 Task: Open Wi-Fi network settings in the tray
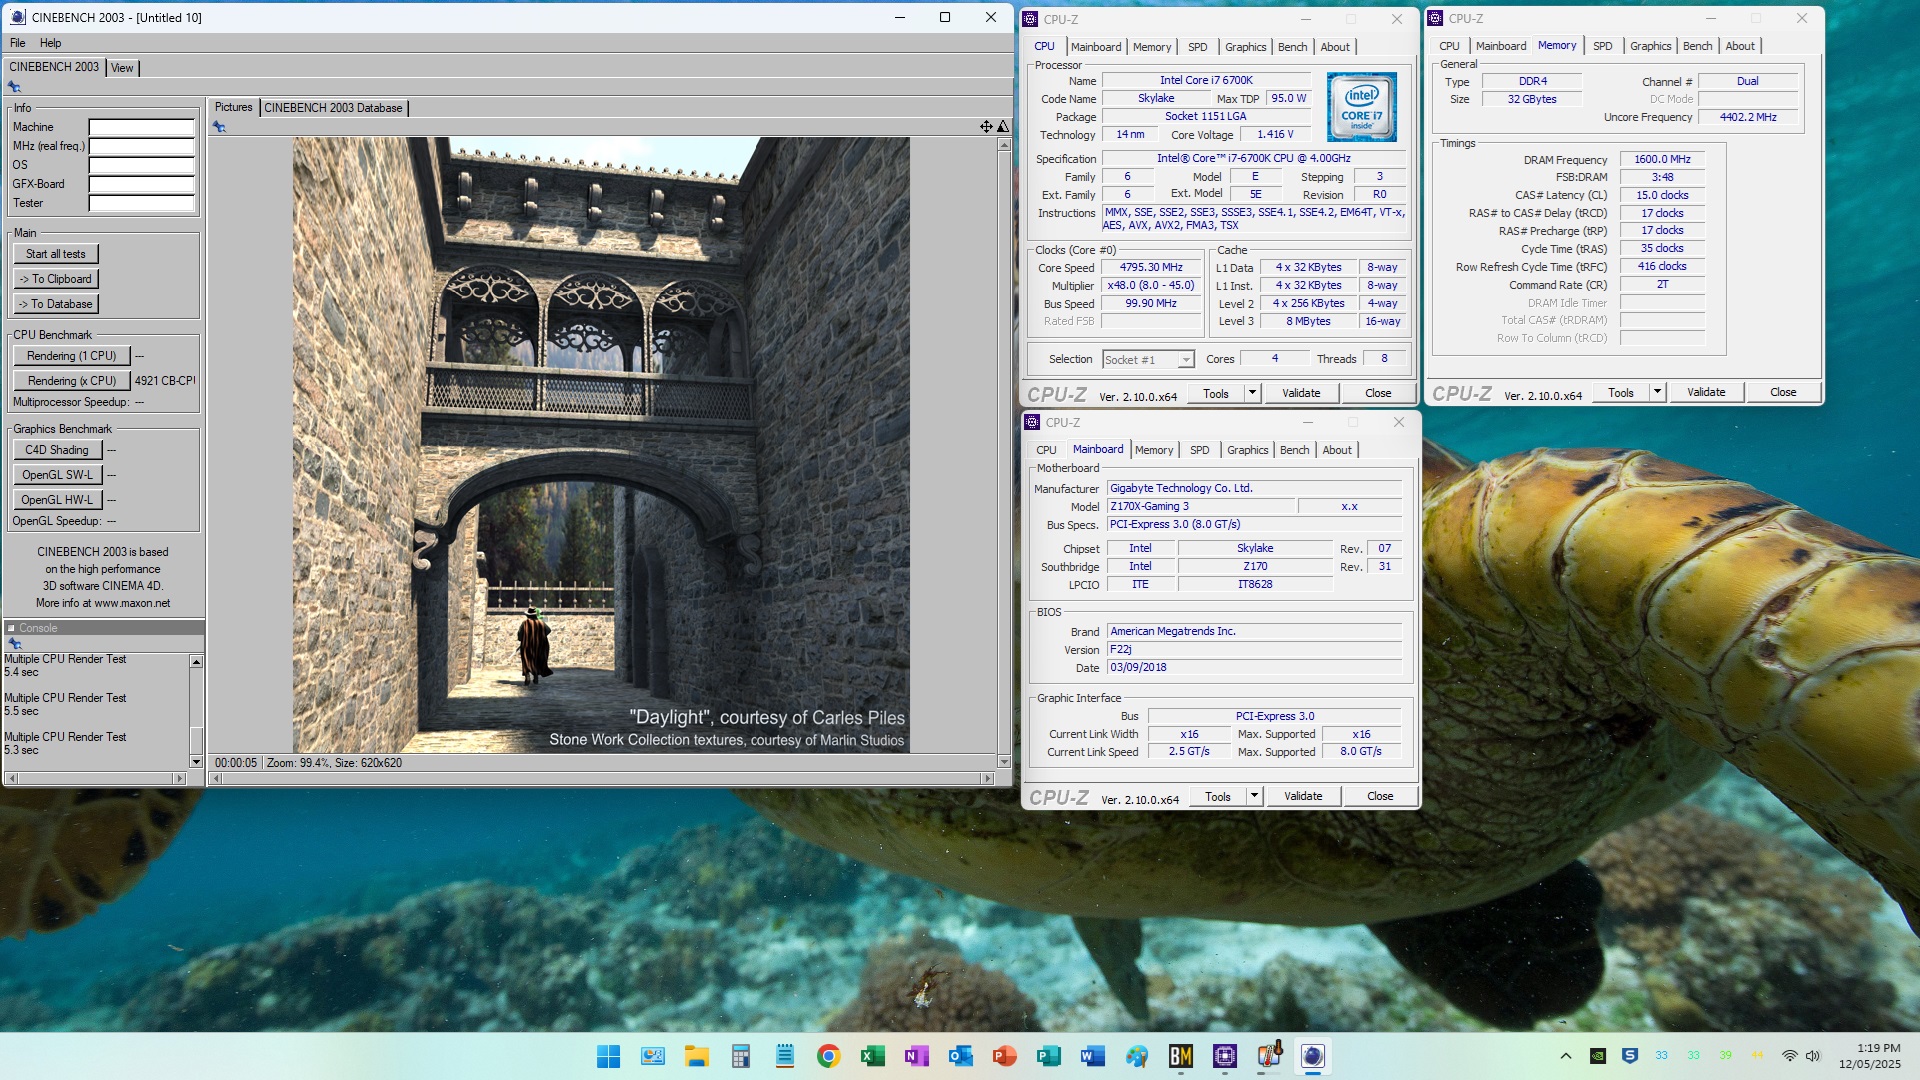coord(1790,1056)
